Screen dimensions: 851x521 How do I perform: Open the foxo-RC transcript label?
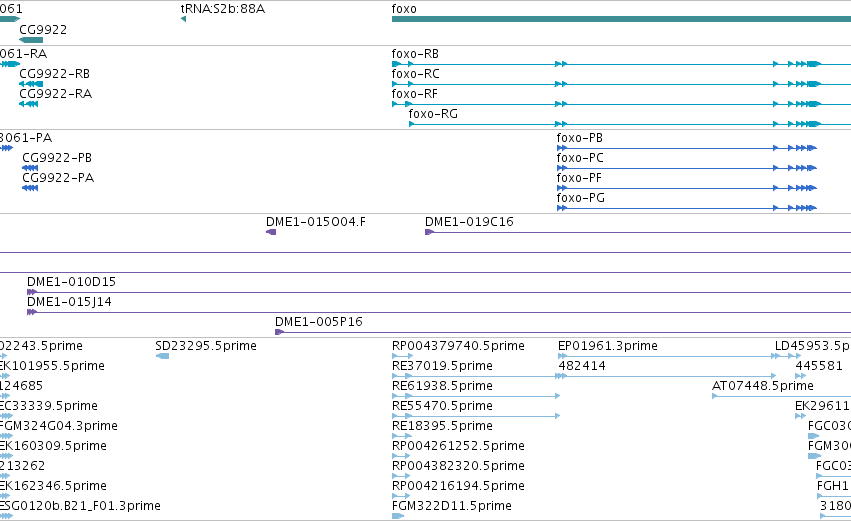point(415,74)
